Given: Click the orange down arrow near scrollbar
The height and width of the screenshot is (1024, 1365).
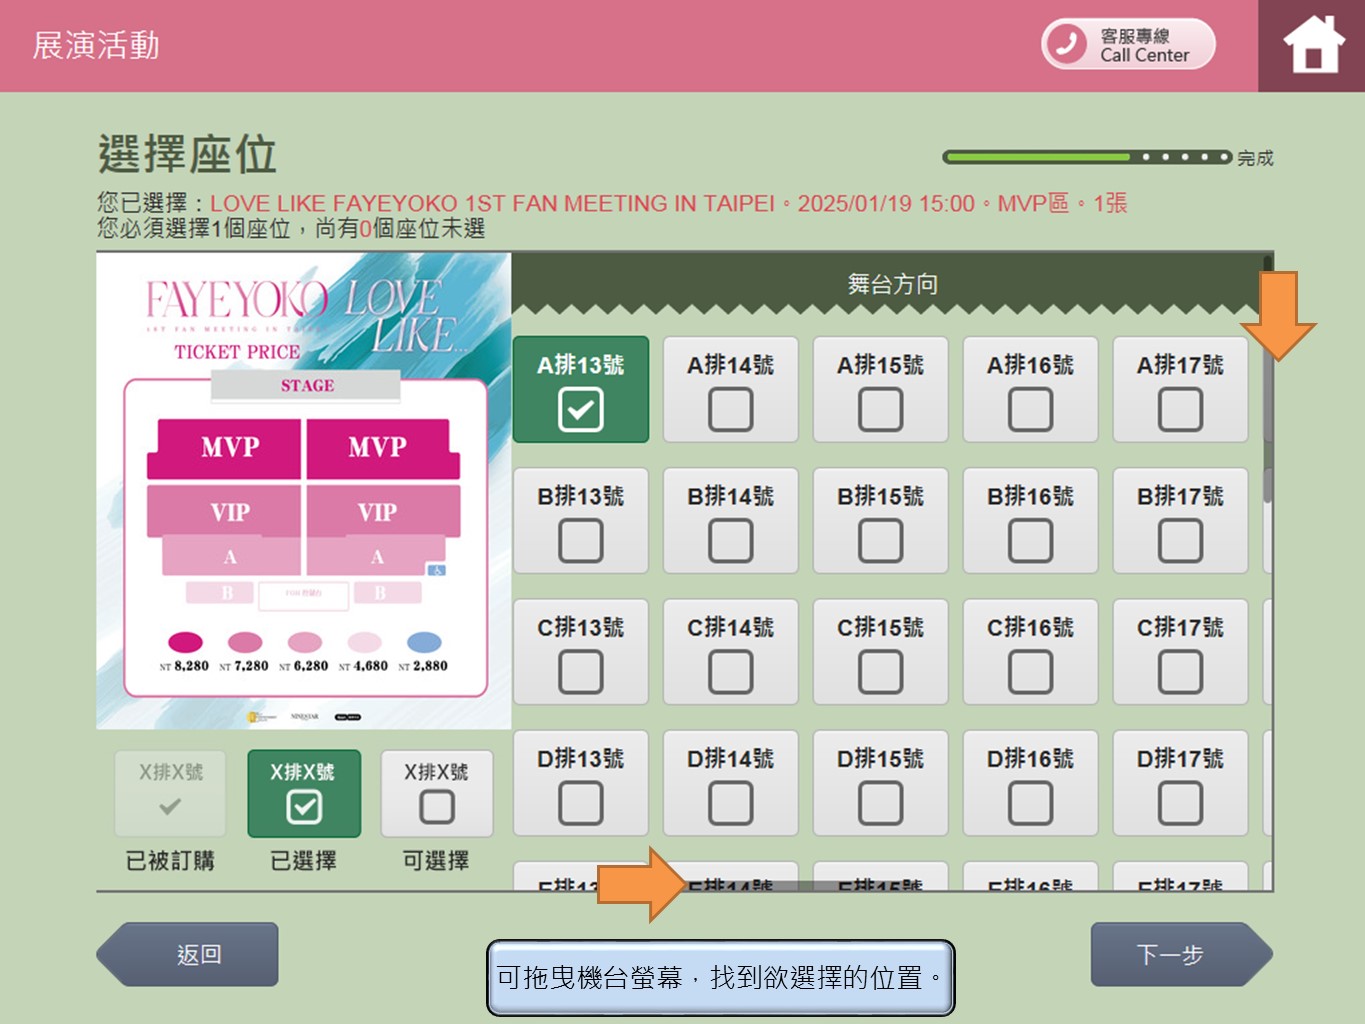Looking at the screenshot, I should pos(1278,314).
